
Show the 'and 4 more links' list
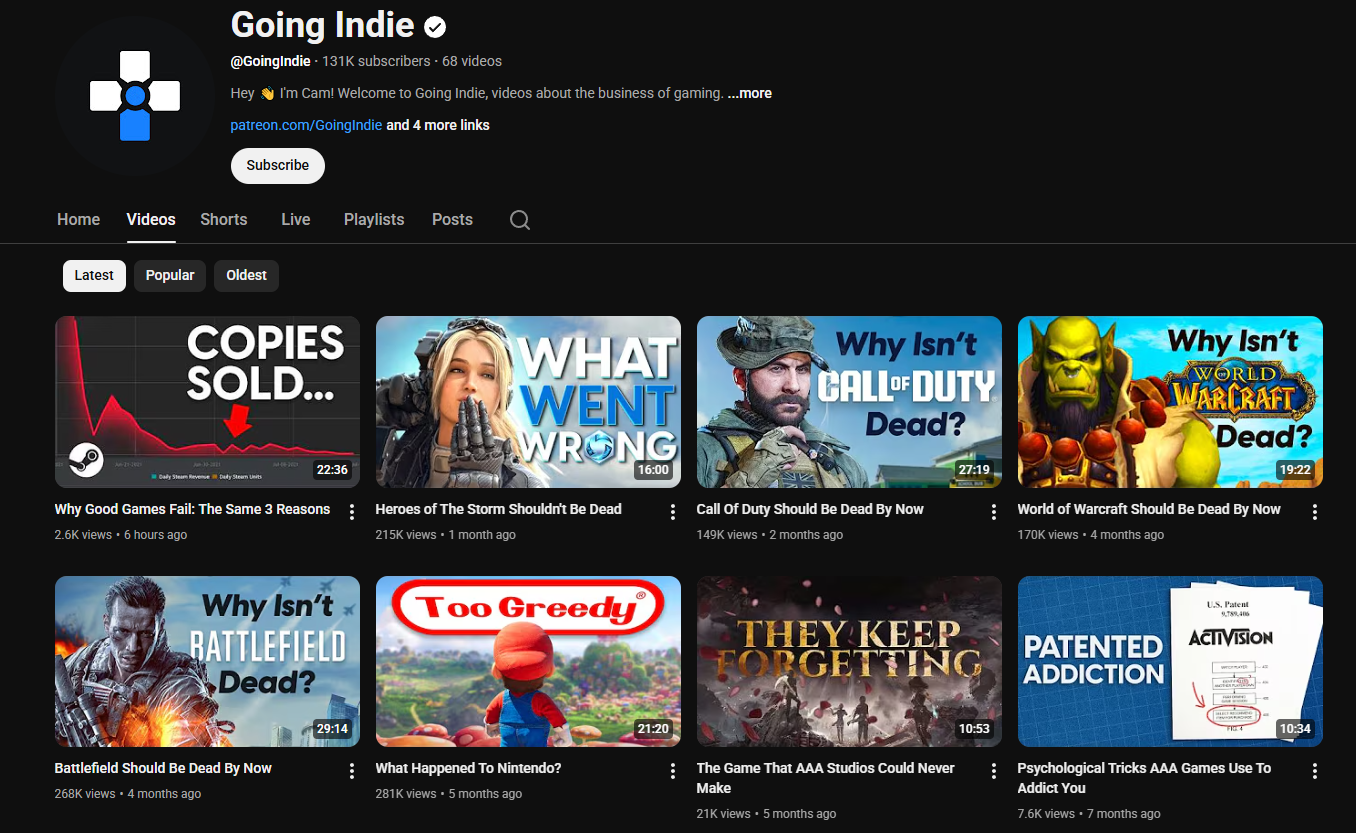[438, 125]
